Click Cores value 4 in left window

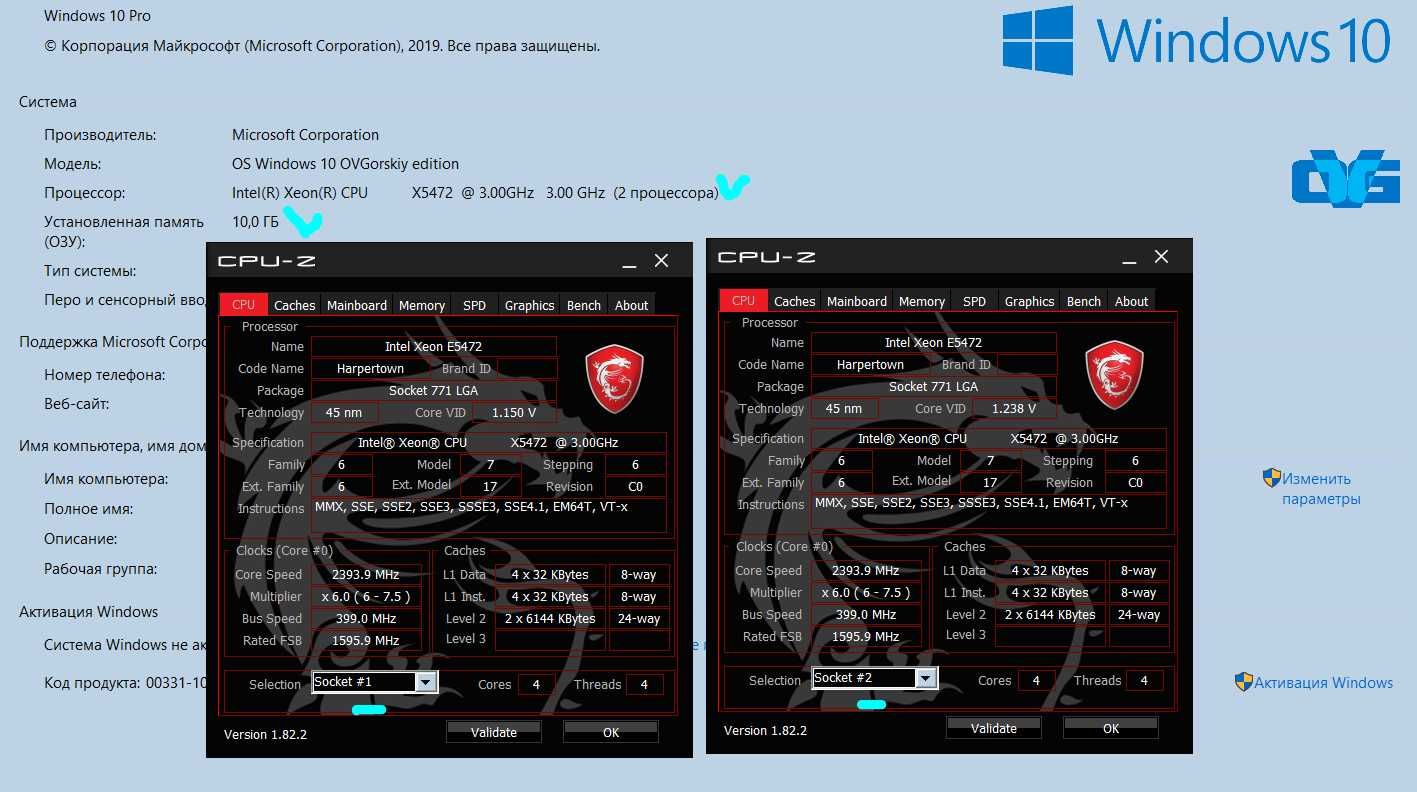click(536, 684)
